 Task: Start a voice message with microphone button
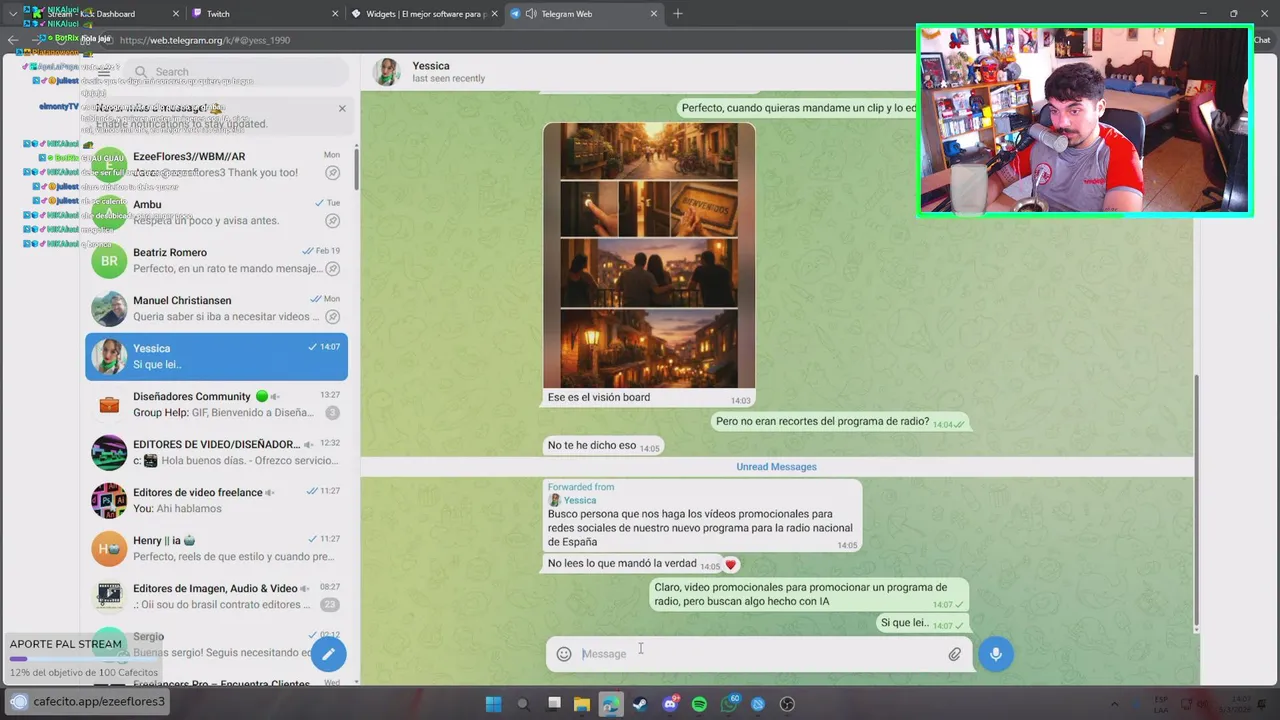[995, 654]
